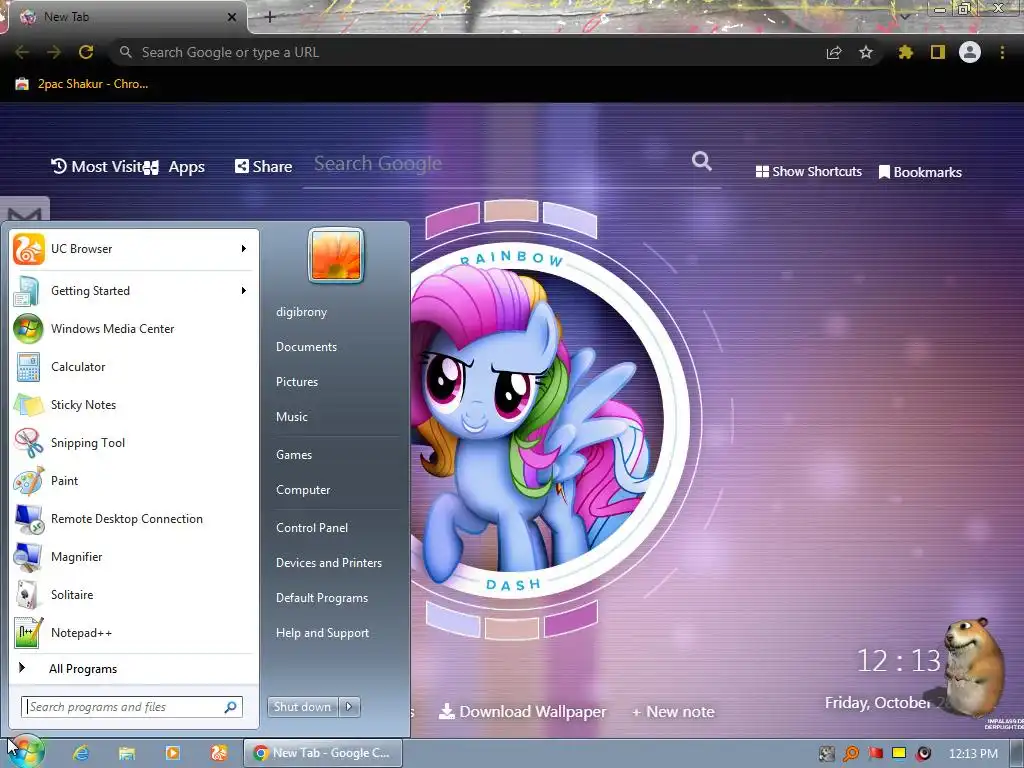1024x768 pixels.
Task: Expand UC Browser jump list arrow
Action: pos(244,249)
